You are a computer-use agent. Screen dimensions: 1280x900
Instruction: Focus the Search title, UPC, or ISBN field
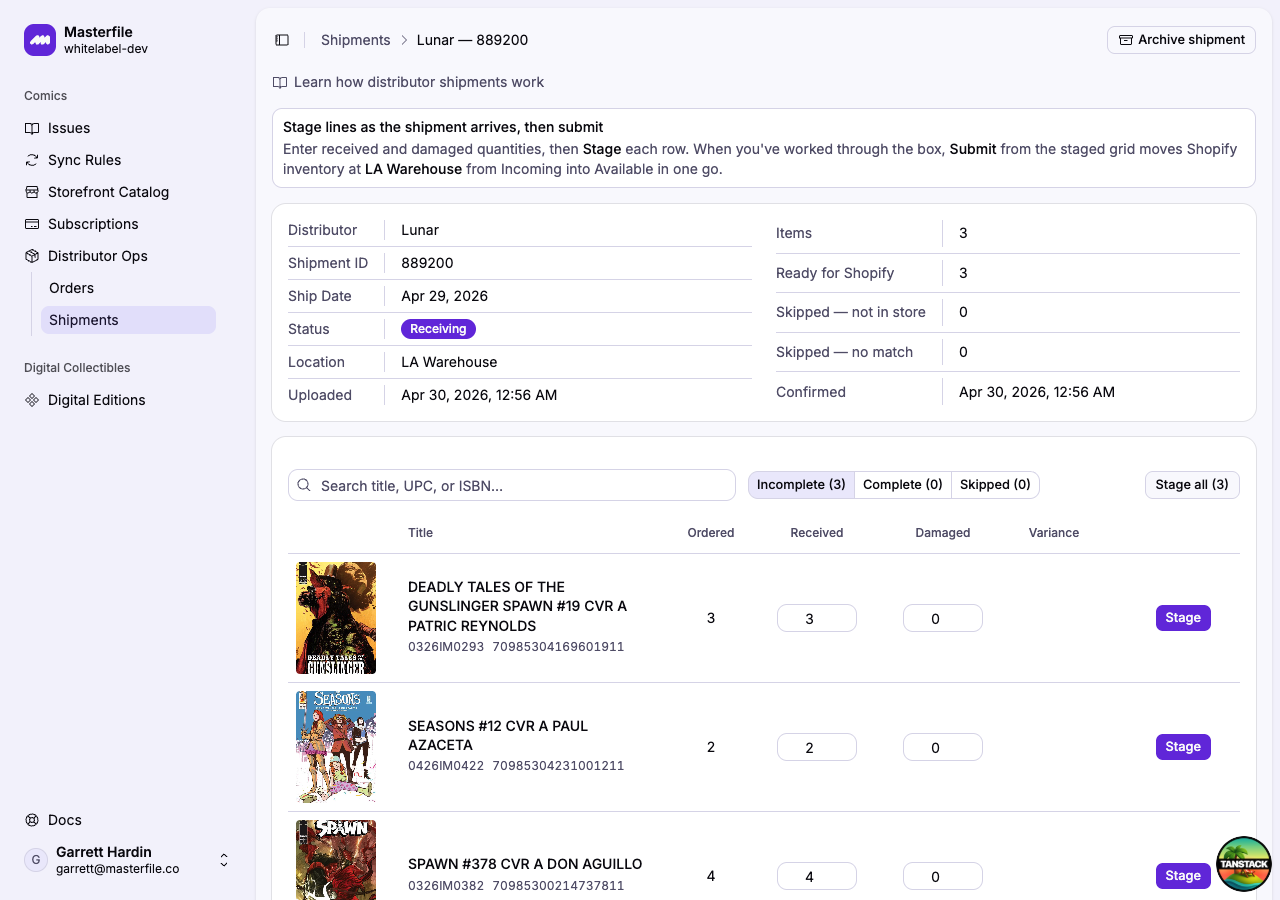point(512,485)
